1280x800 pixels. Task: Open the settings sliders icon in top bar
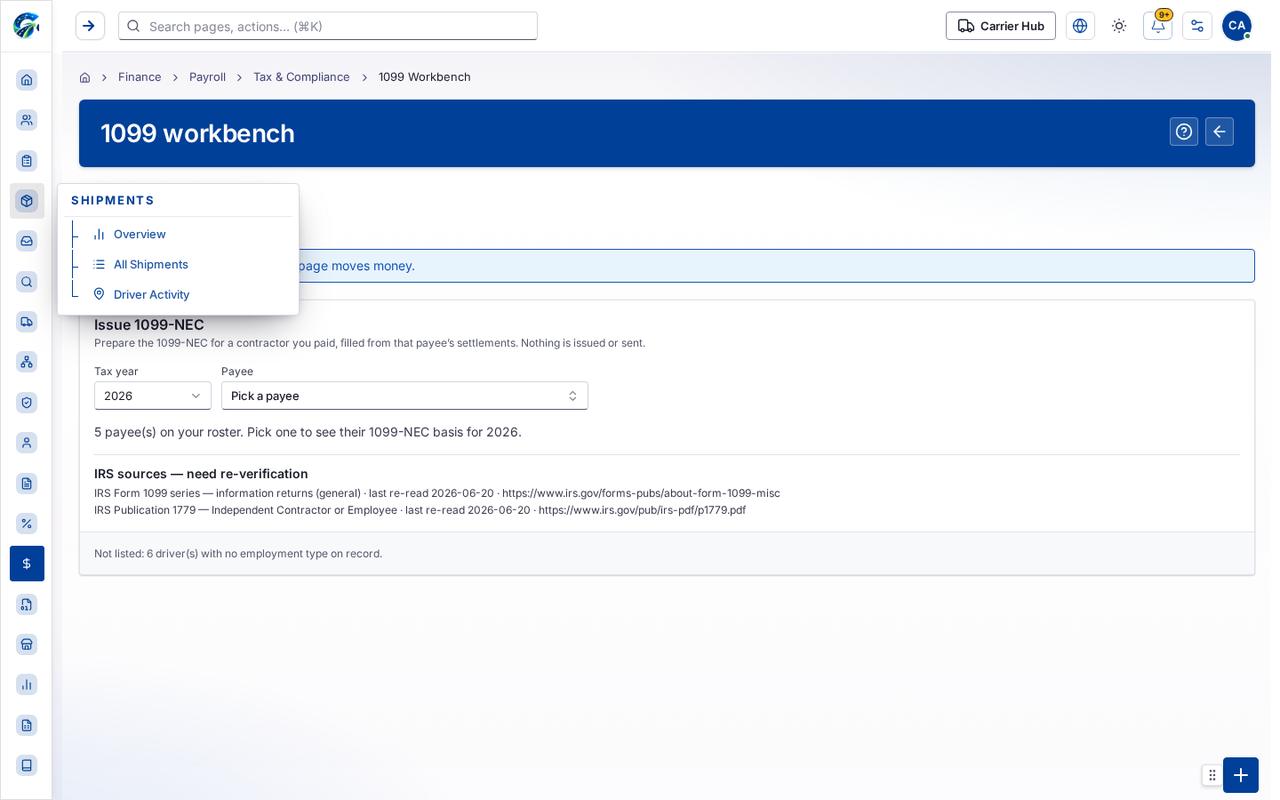coord(1197,26)
